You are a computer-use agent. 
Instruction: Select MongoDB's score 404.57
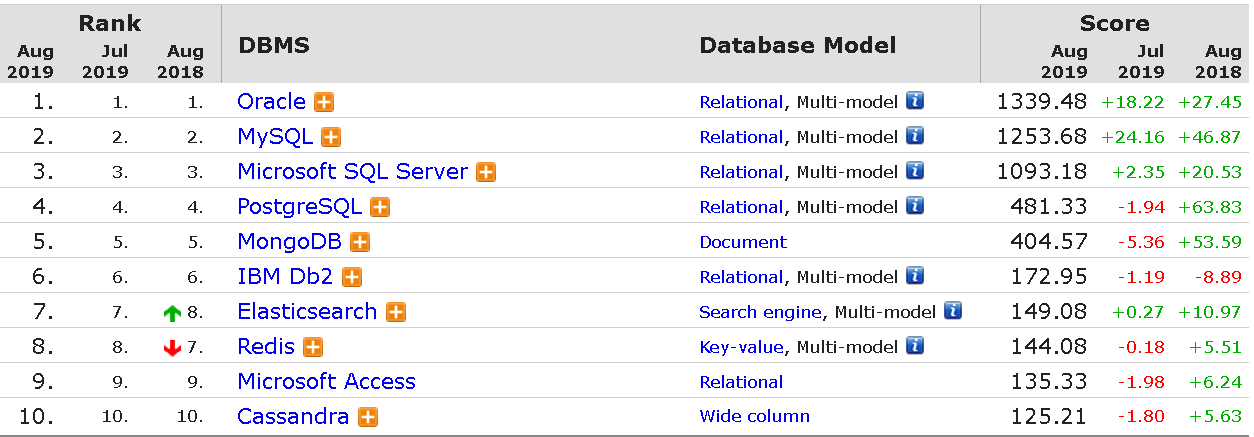pos(1050,242)
